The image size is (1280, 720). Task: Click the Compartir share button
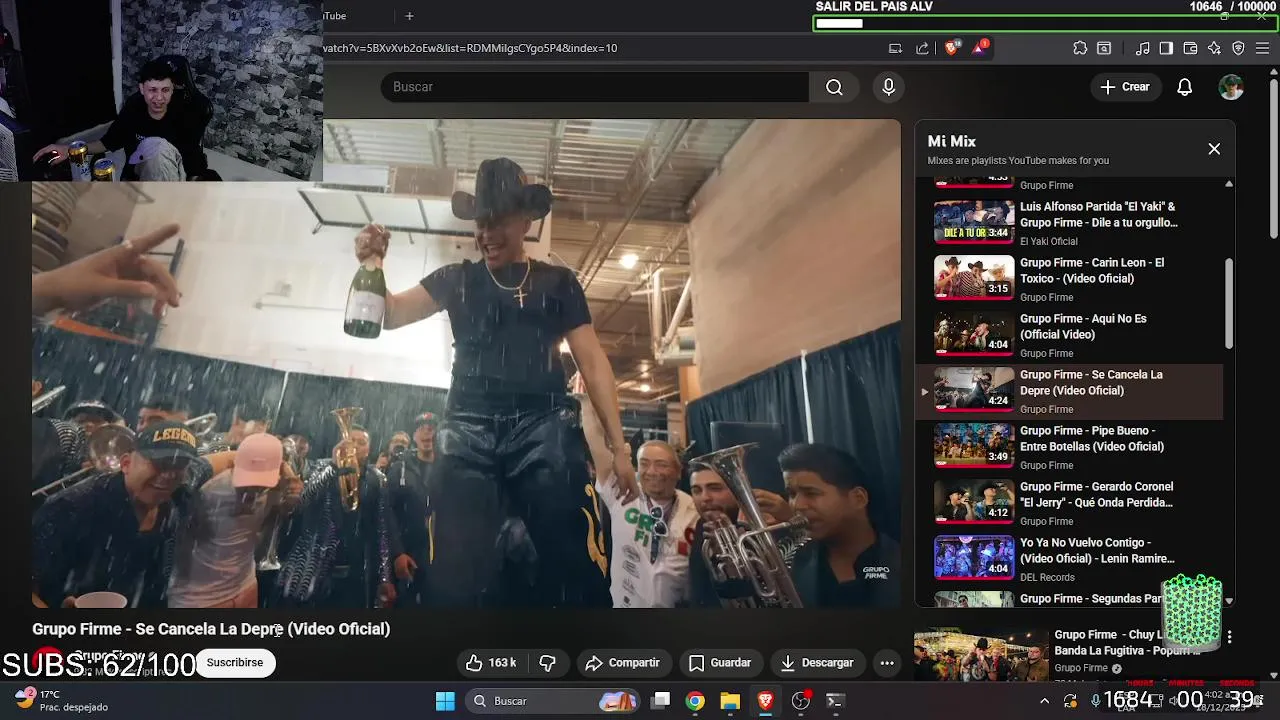click(623, 662)
